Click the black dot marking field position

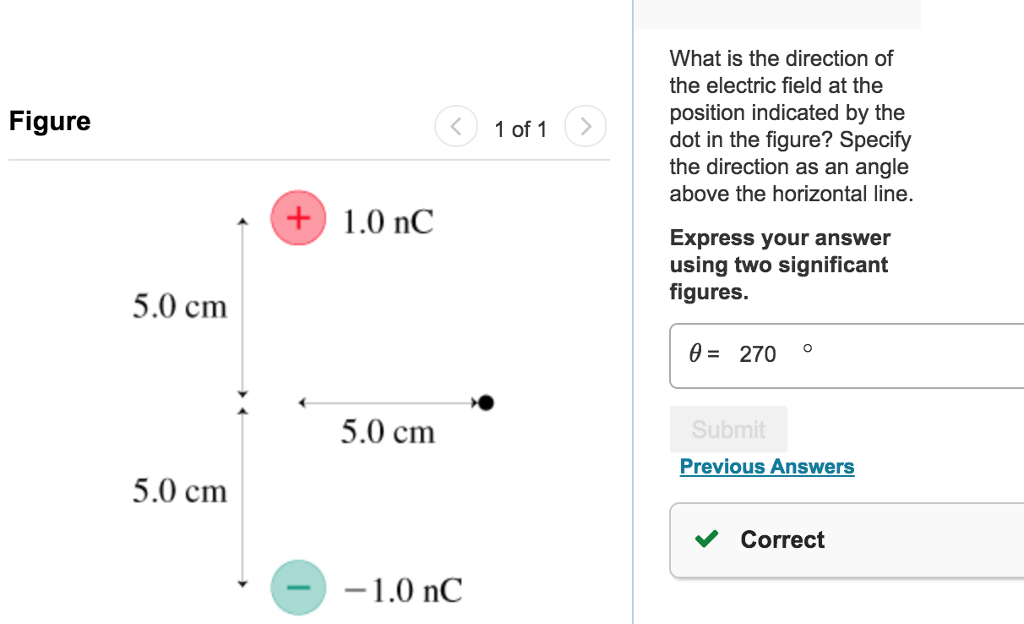pyautogui.click(x=487, y=402)
